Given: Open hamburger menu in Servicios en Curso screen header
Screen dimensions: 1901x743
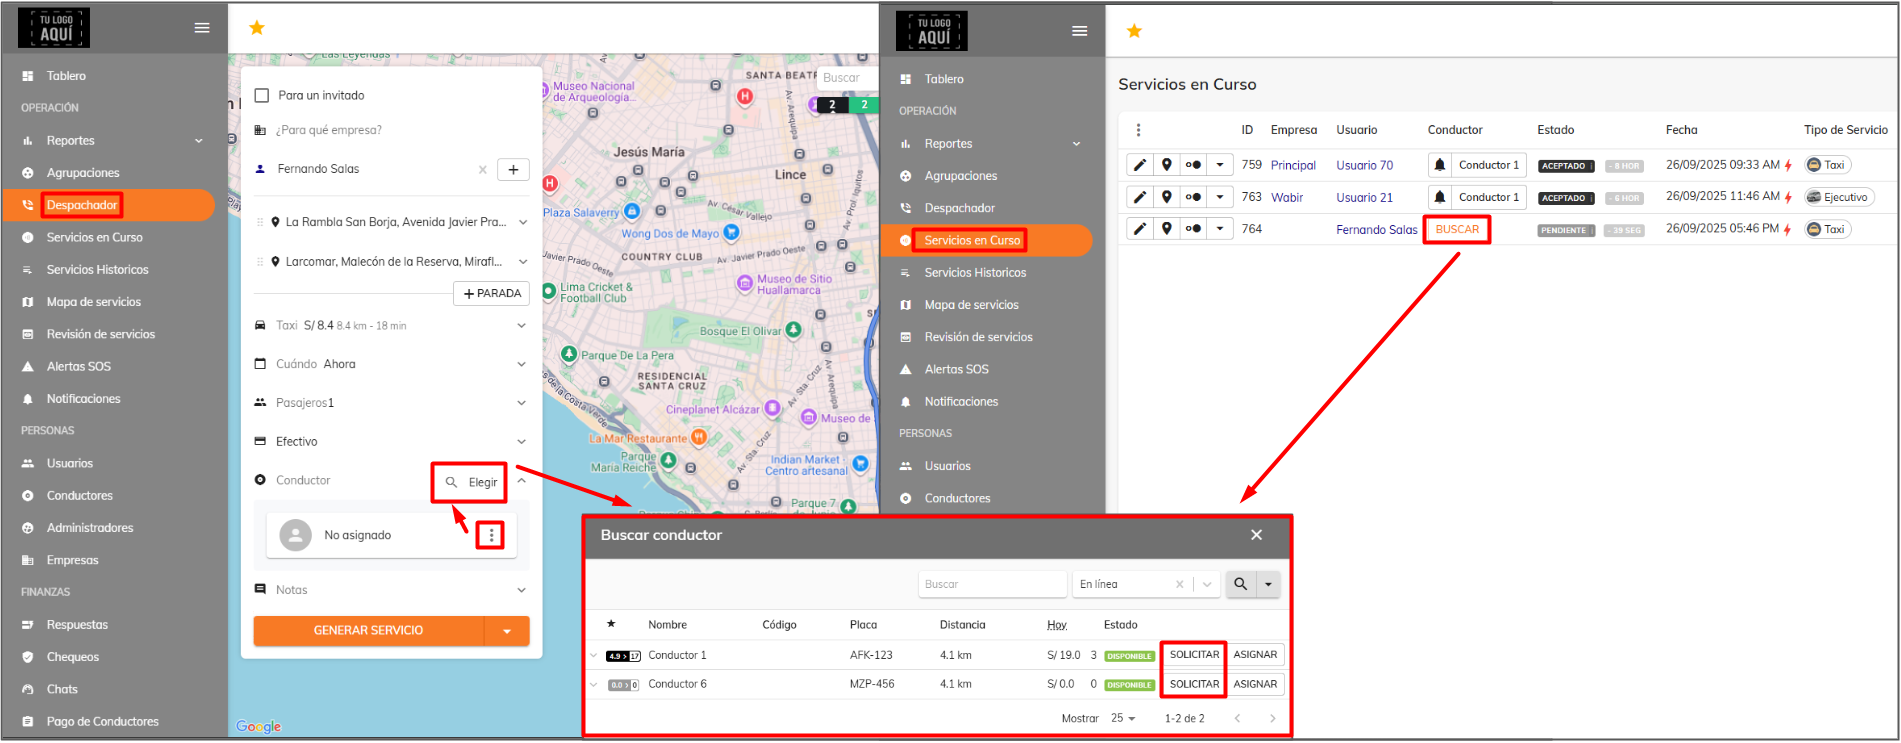Looking at the screenshot, I should pyautogui.click(x=1080, y=31).
